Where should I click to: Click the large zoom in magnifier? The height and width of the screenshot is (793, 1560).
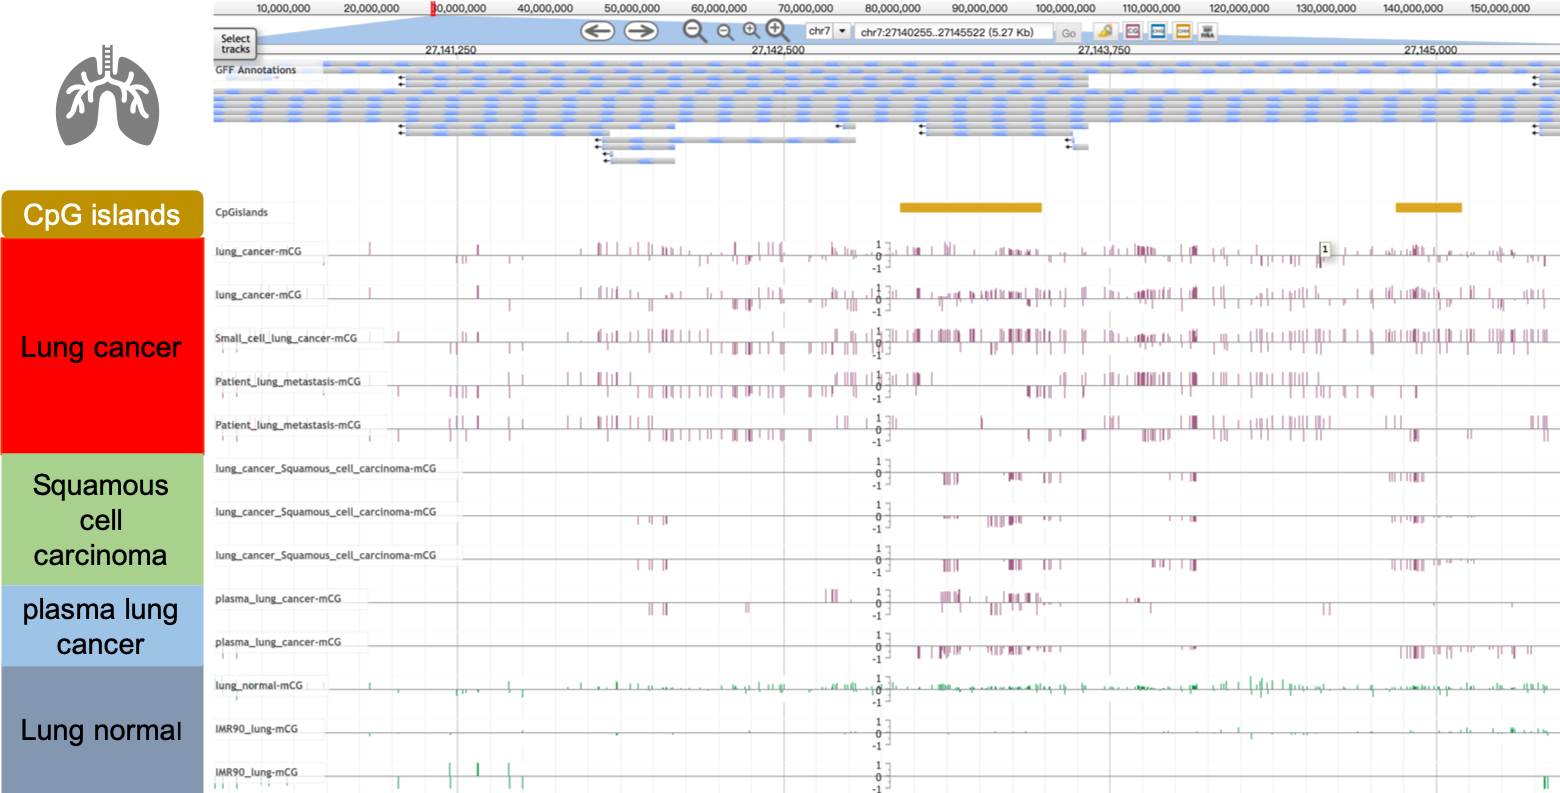click(x=777, y=31)
